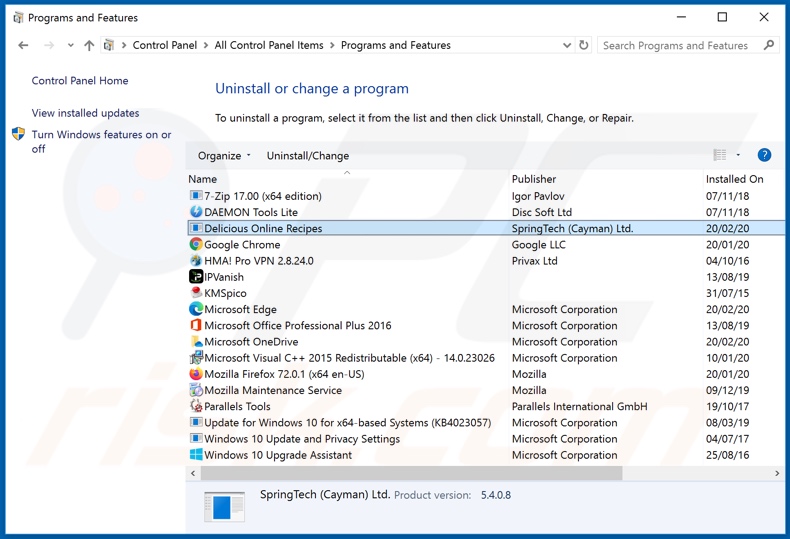Click the IPVanish icon

pos(195,277)
